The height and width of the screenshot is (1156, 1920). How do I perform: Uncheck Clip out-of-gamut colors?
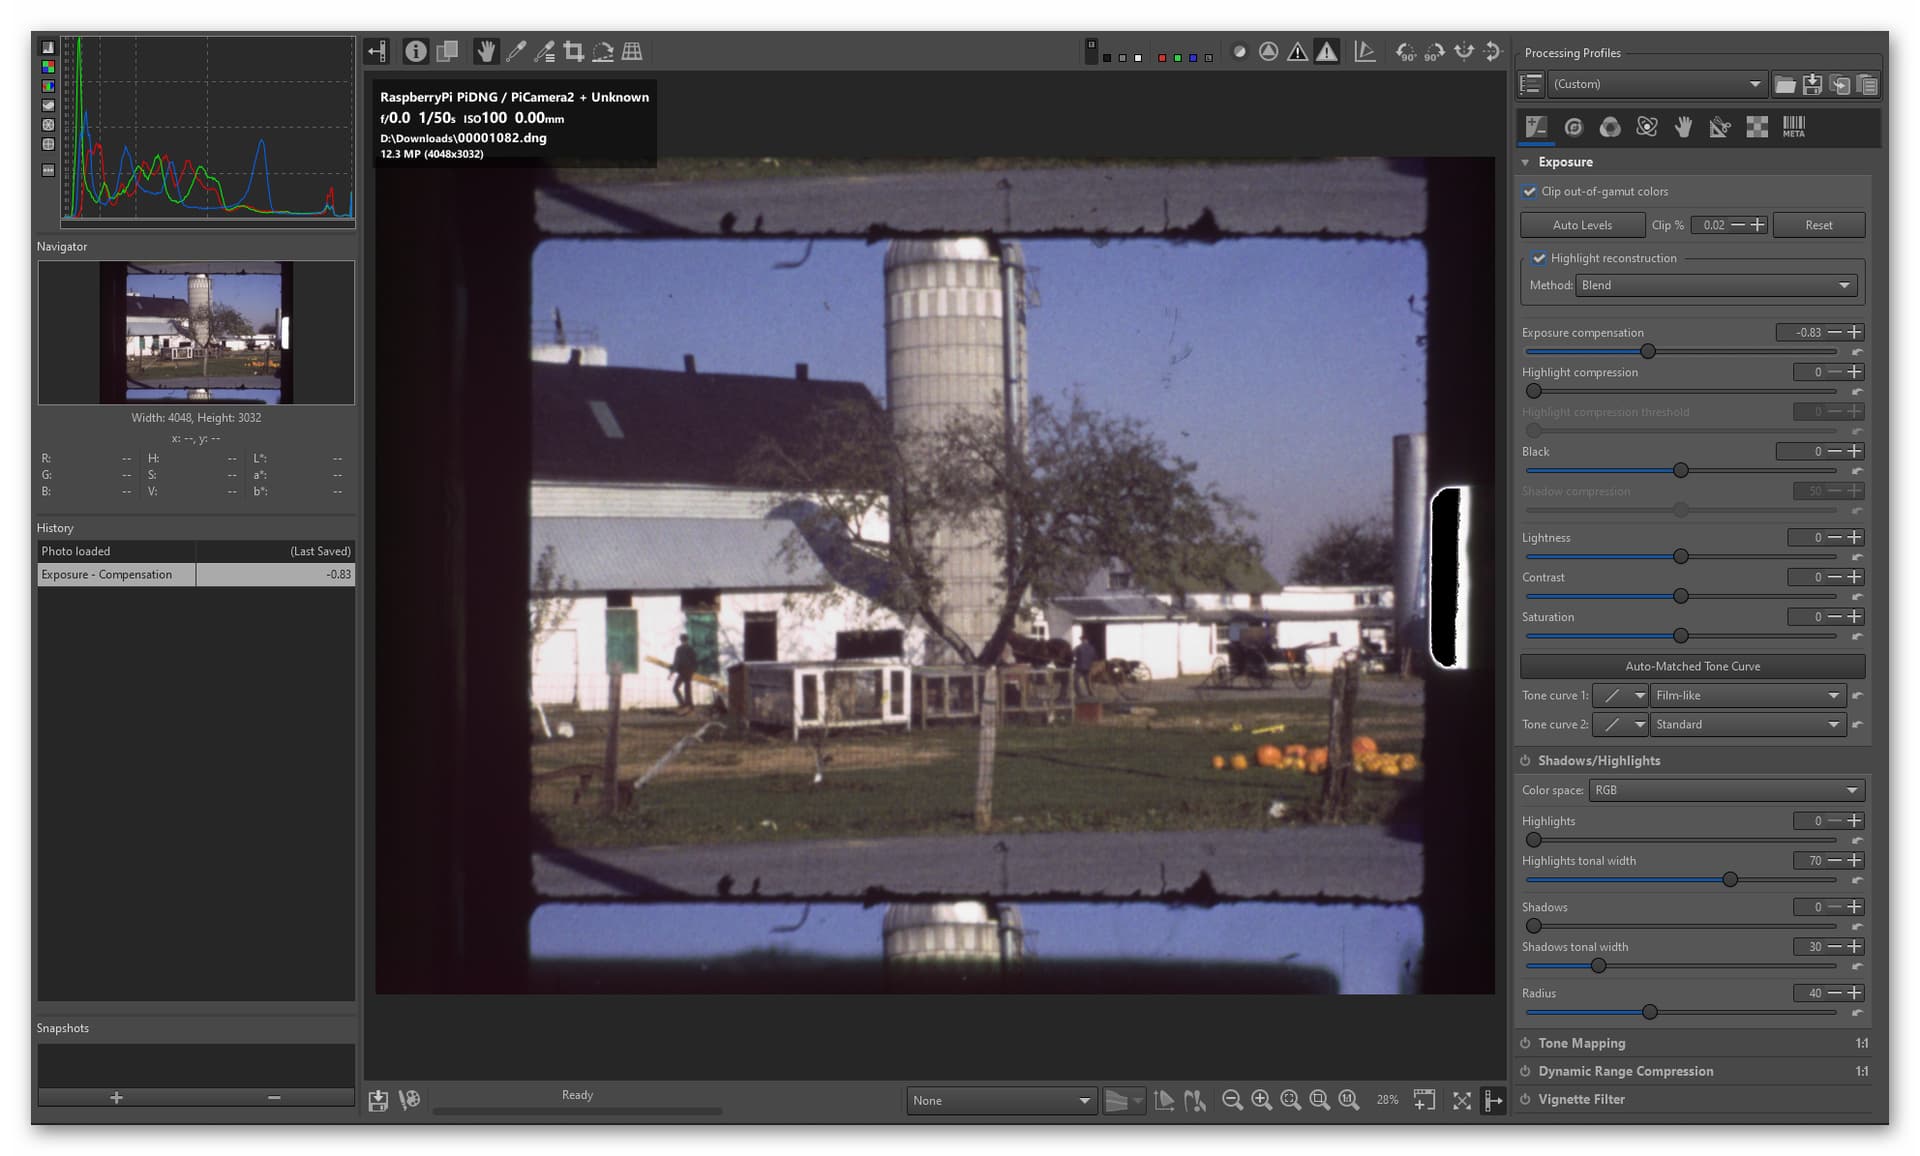(x=1529, y=191)
